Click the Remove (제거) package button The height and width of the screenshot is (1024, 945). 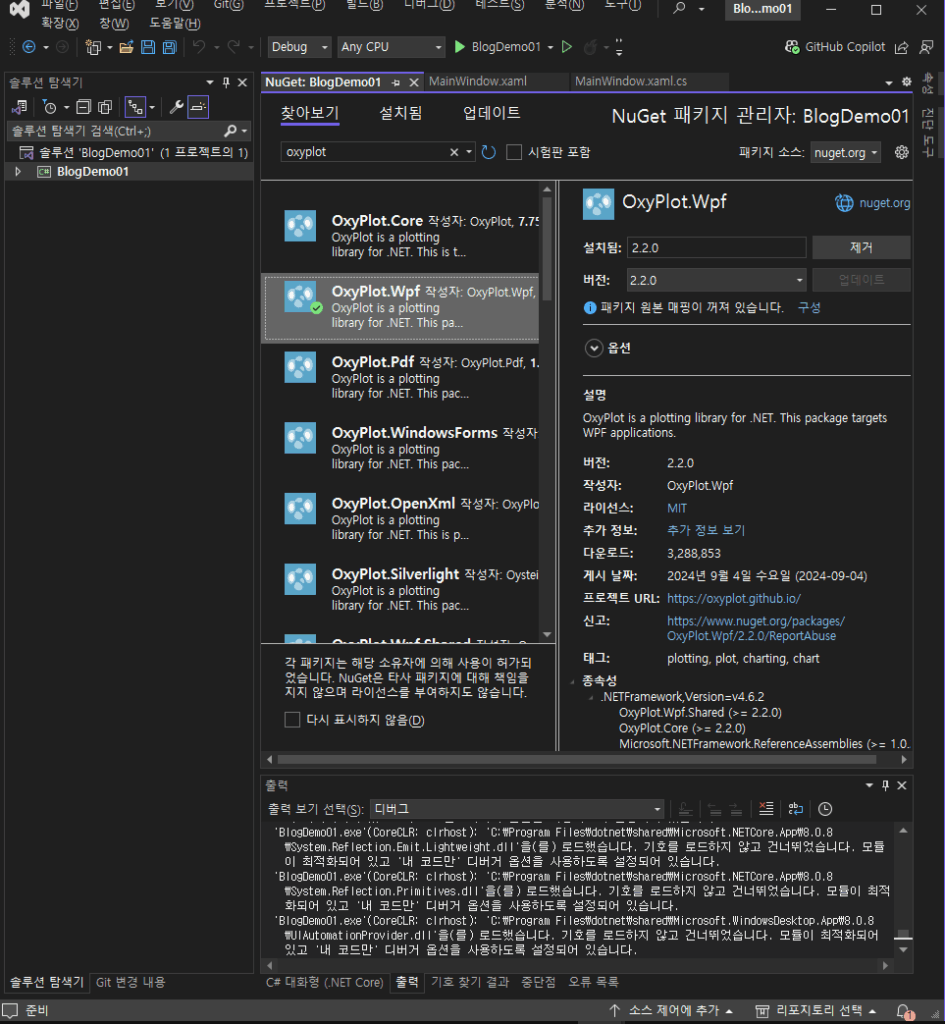tap(861, 248)
